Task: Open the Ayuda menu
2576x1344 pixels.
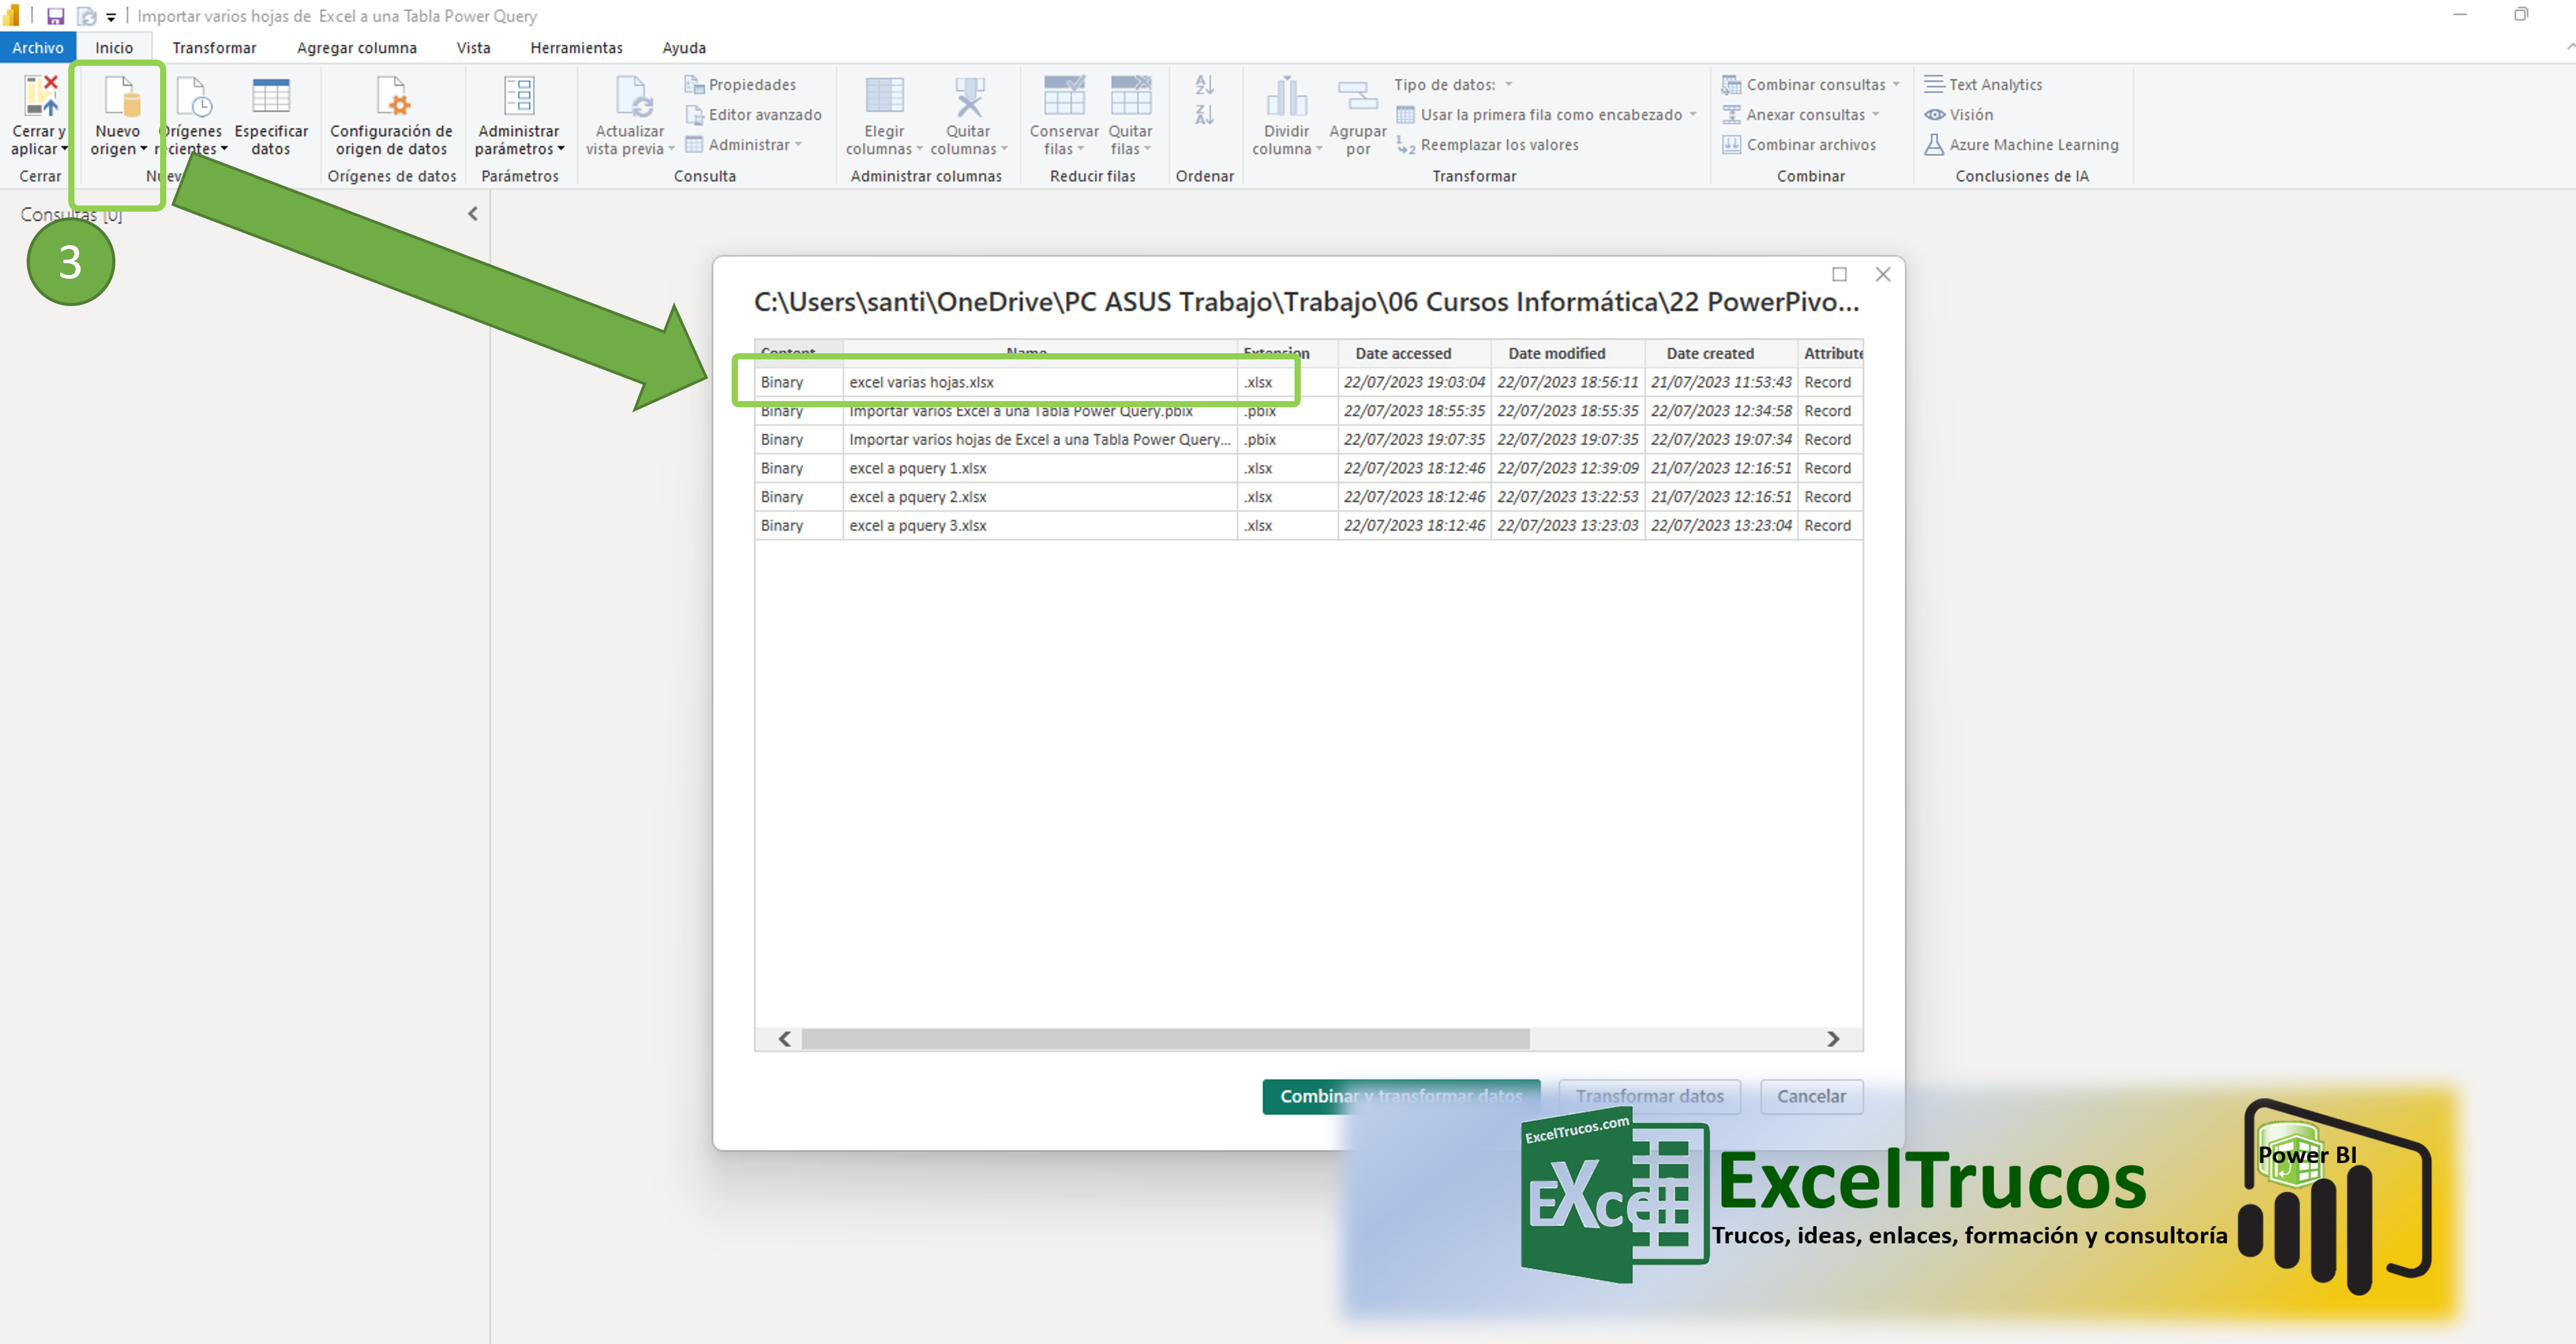Action: pos(684,47)
